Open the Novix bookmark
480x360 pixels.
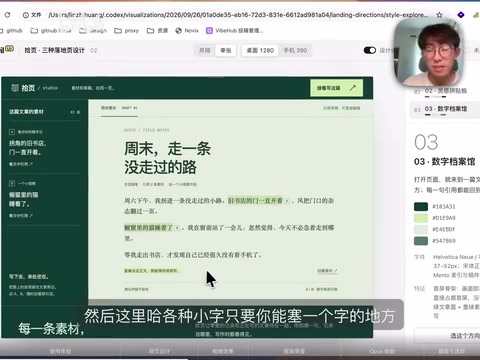point(187,31)
